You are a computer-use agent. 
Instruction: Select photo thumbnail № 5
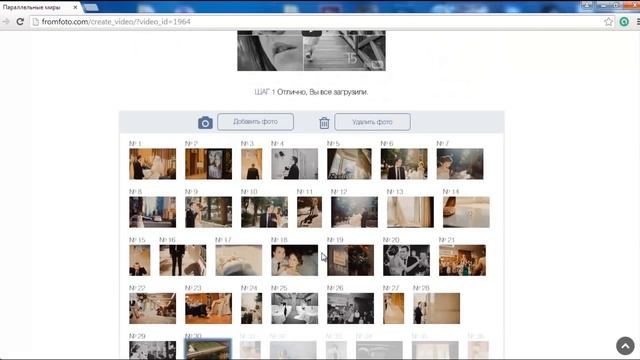[x=349, y=164]
